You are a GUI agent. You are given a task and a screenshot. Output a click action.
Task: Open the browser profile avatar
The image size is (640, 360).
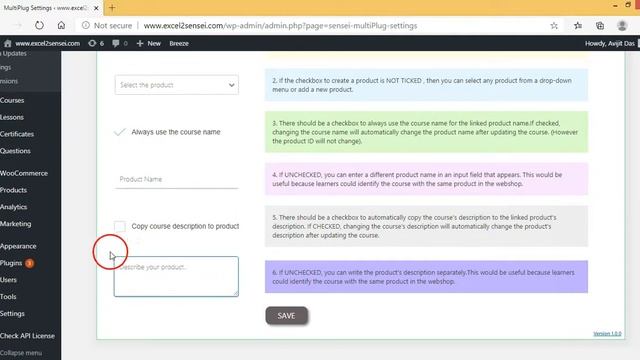coord(622,26)
